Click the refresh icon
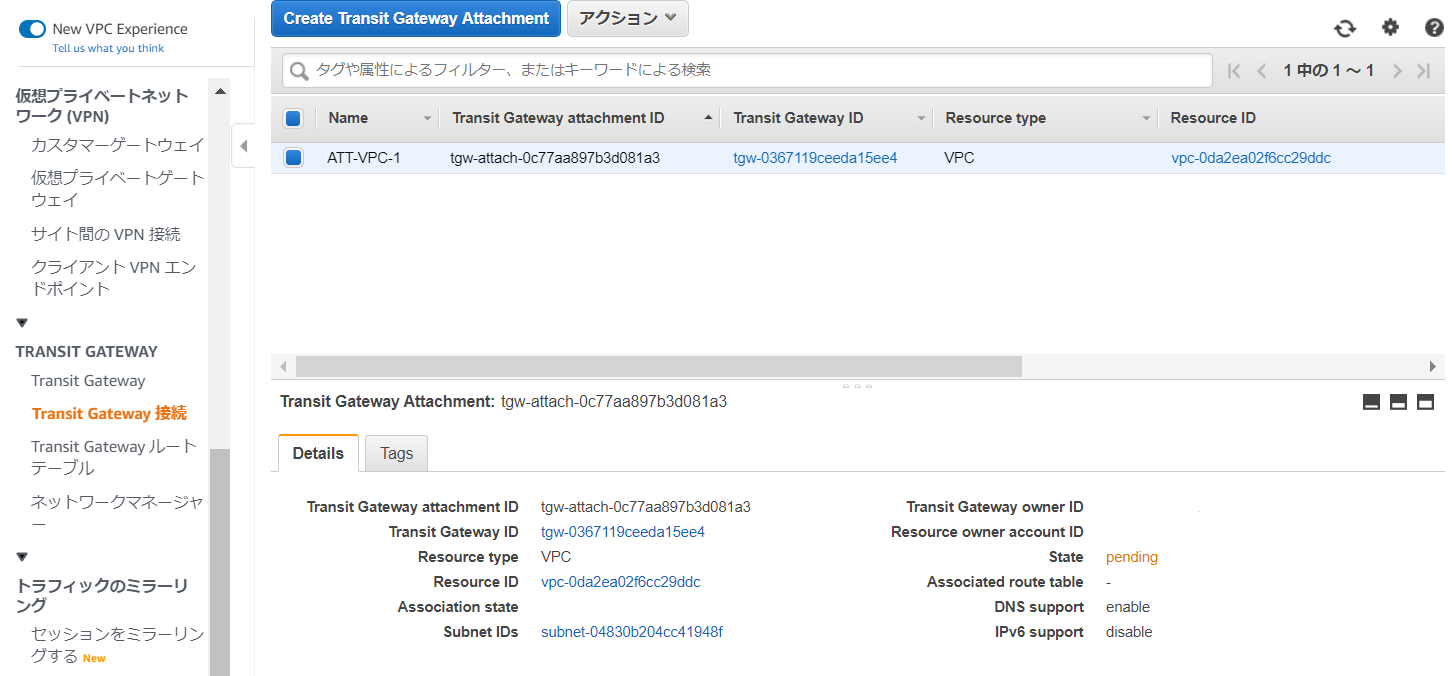1452x676 pixels. 1345,28
